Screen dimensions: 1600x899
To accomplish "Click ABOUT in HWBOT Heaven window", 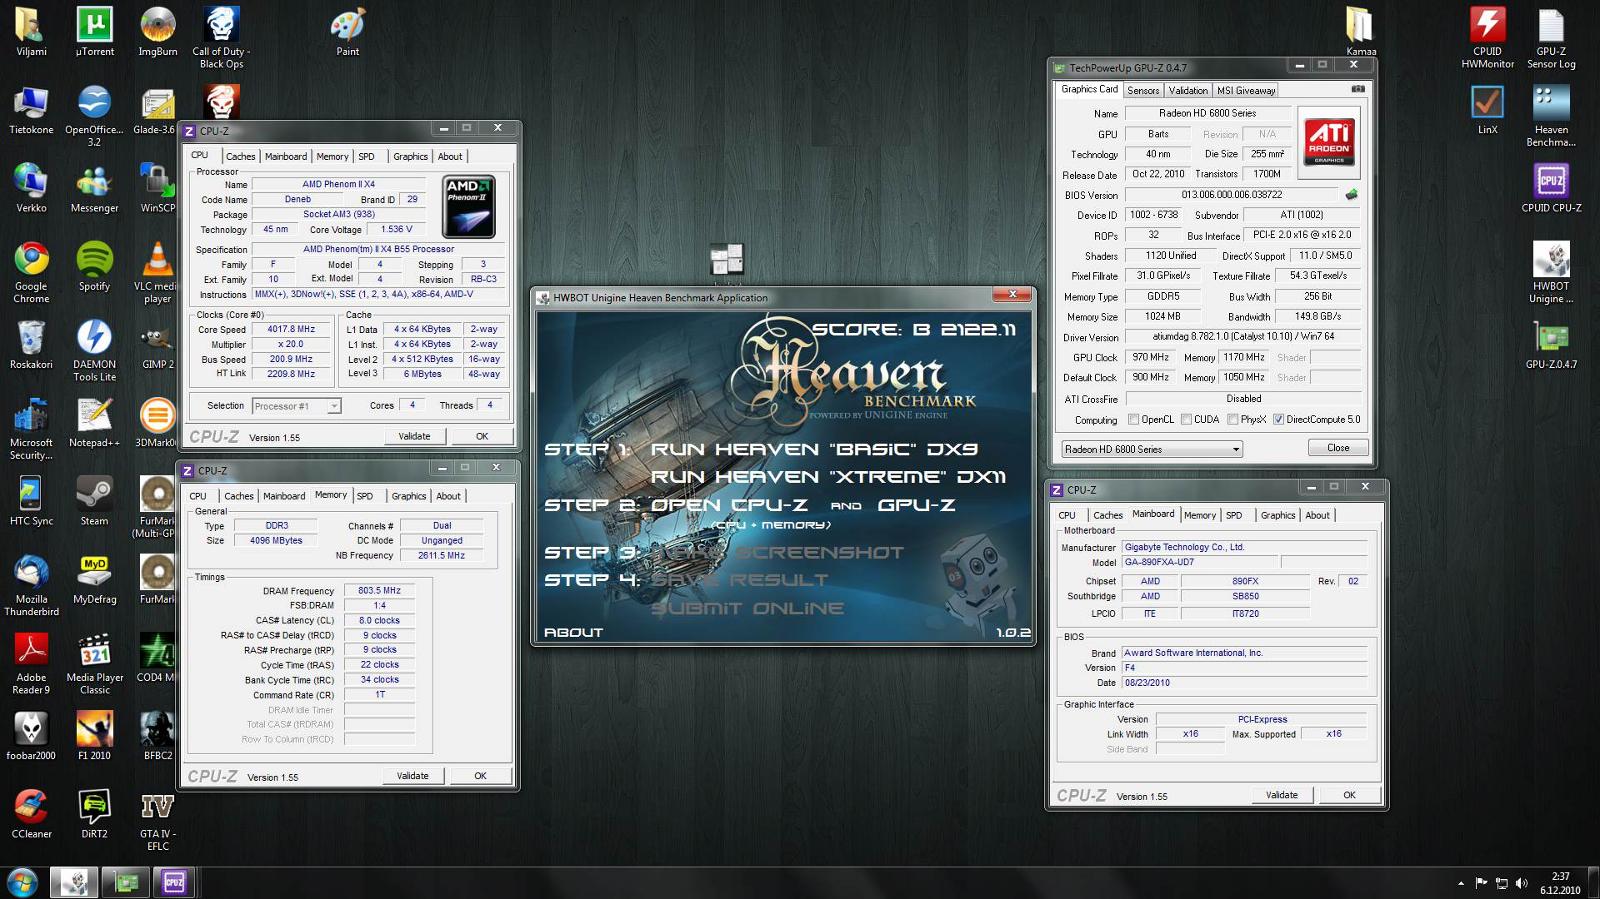I will 573,633.
